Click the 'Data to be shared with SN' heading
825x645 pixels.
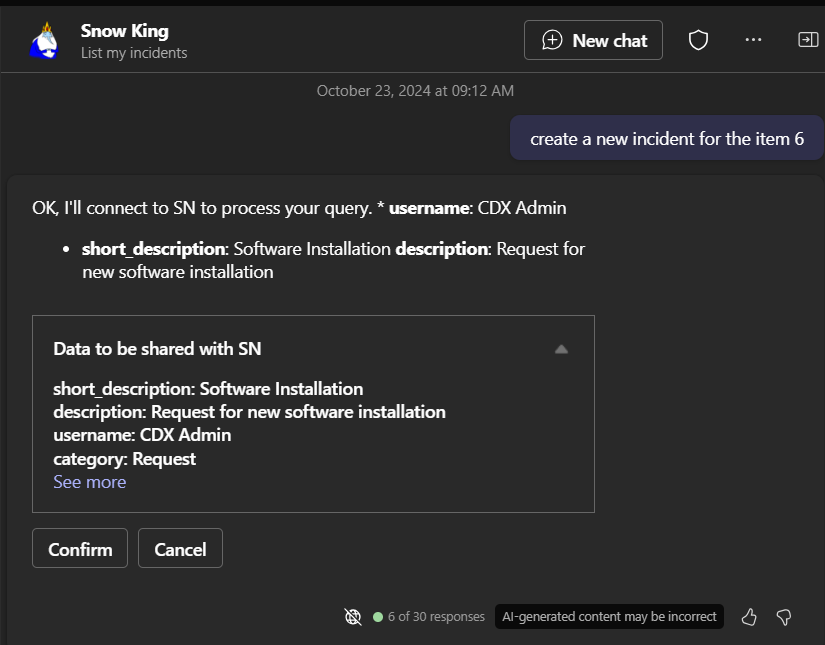point(157,349)
